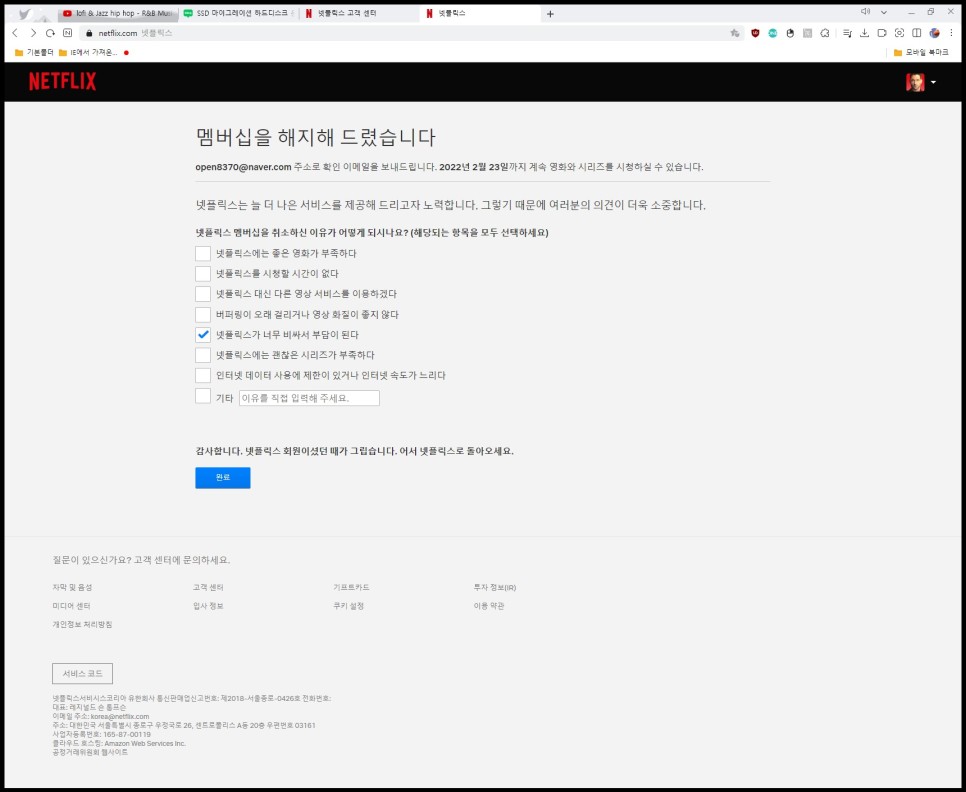Open the teal round extension icon

click(x=773, y=33)
